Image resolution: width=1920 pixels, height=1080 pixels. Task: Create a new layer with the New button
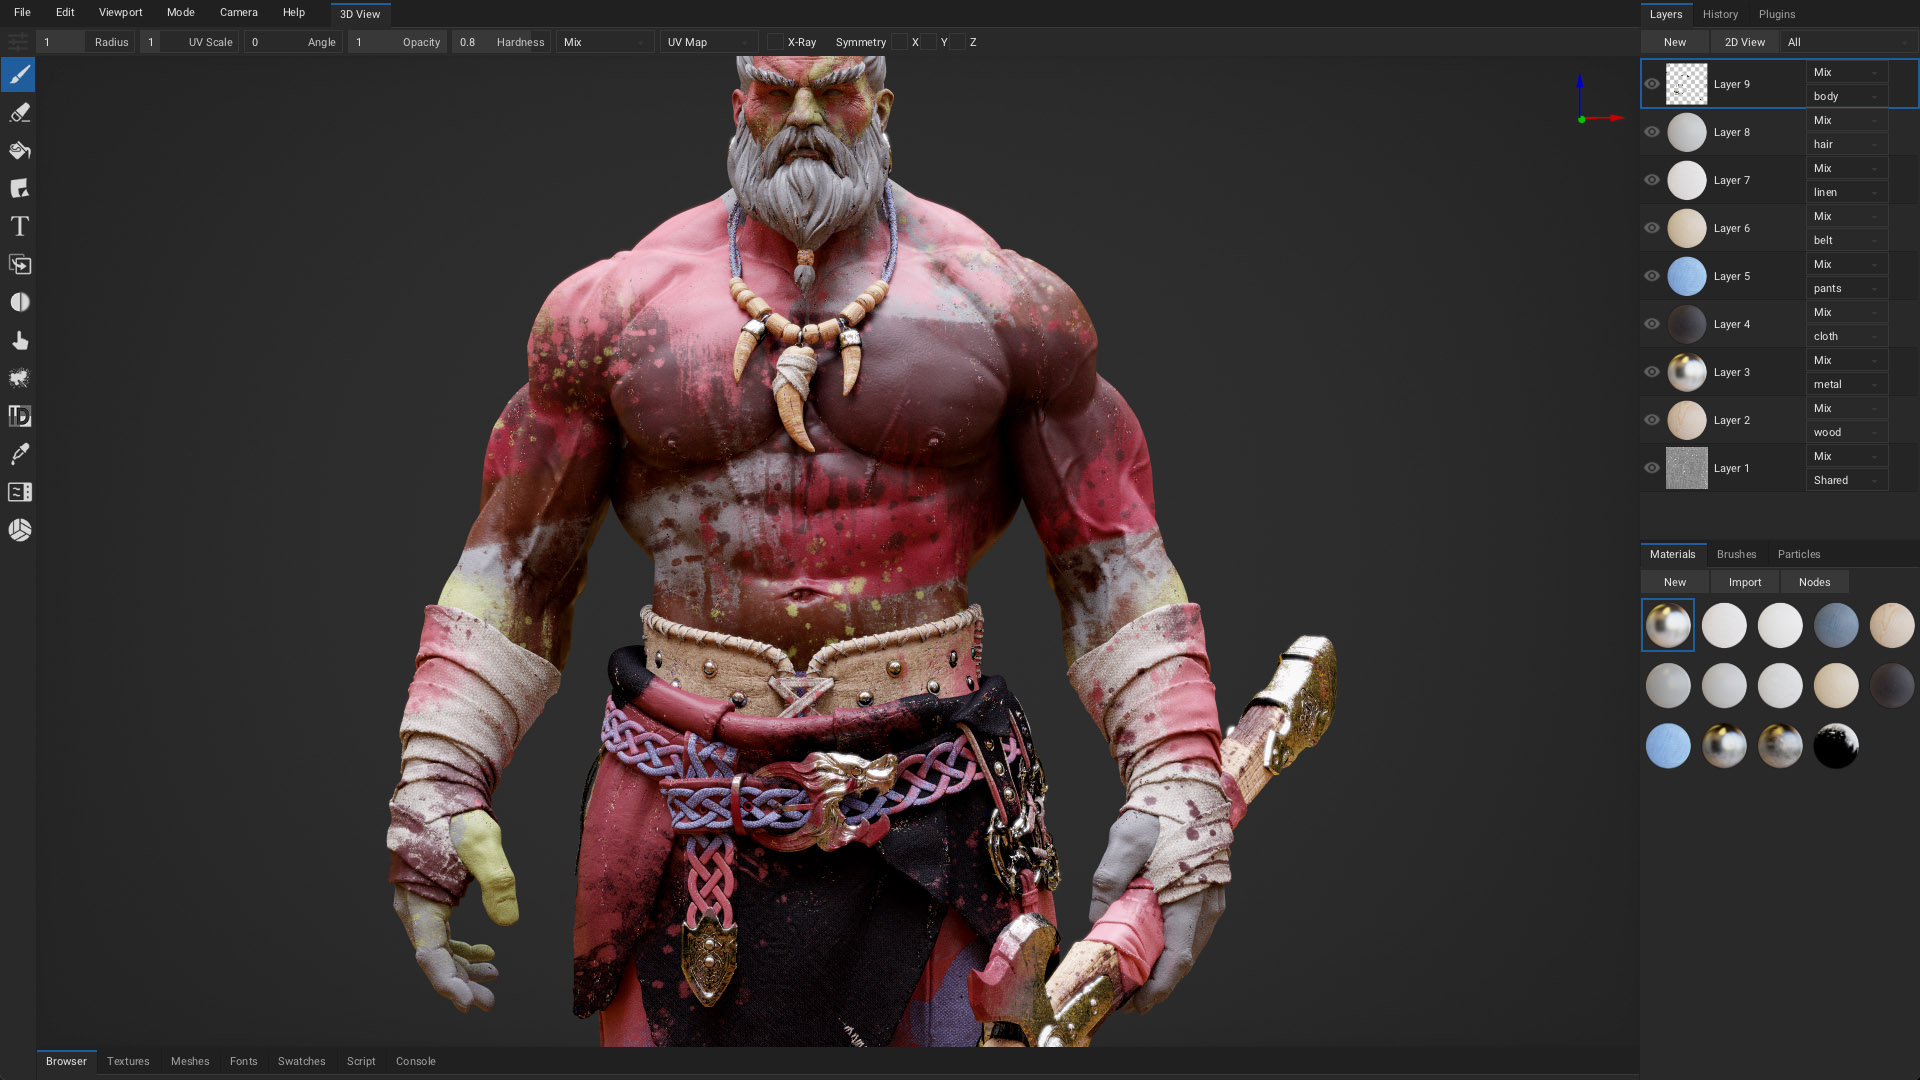tap(1673, 42)
